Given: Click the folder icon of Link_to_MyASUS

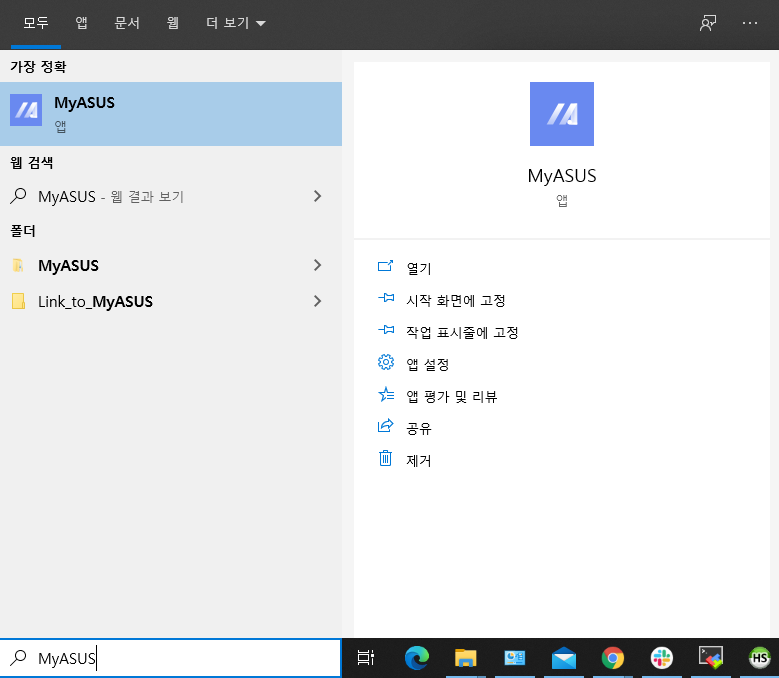Looking at the screenshot, I should pos(18,301).
